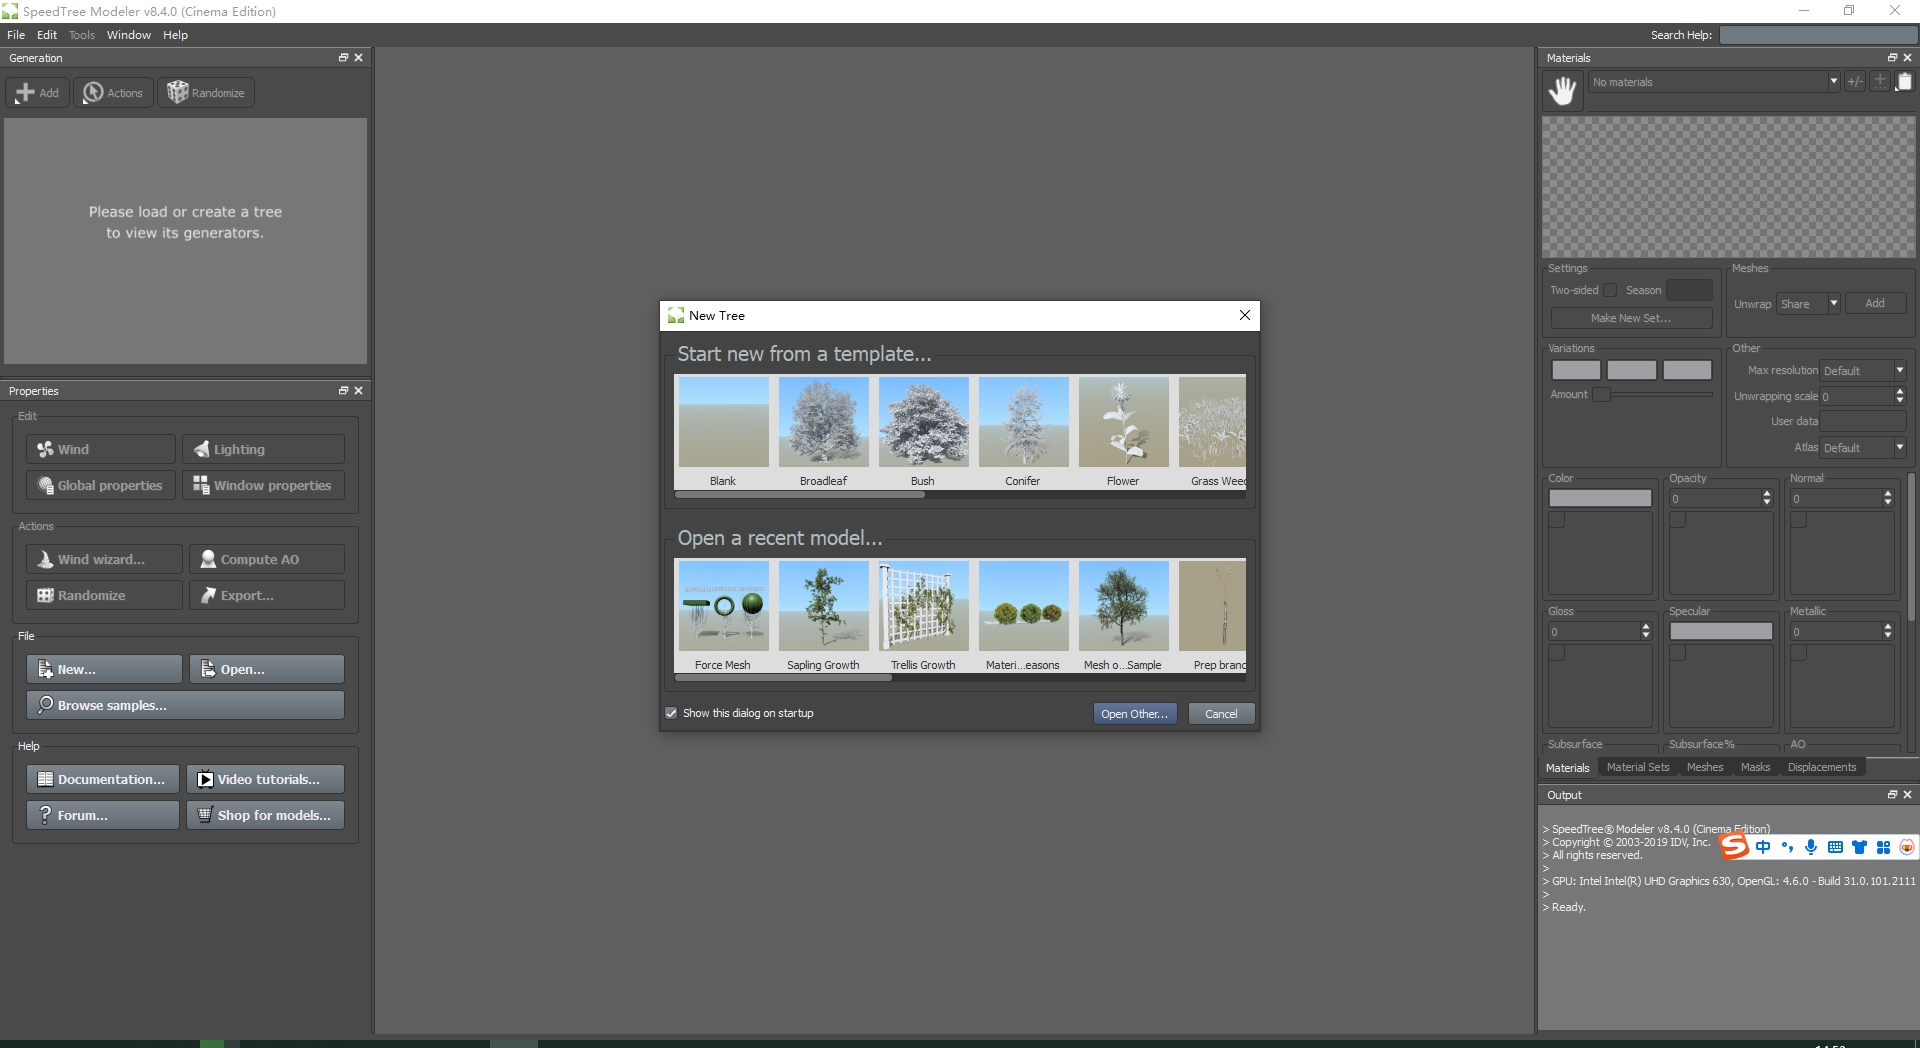The height and width of the screenshot is (1048, 1920).
Task: Open Video tutorials
Action: coord(265,780)
